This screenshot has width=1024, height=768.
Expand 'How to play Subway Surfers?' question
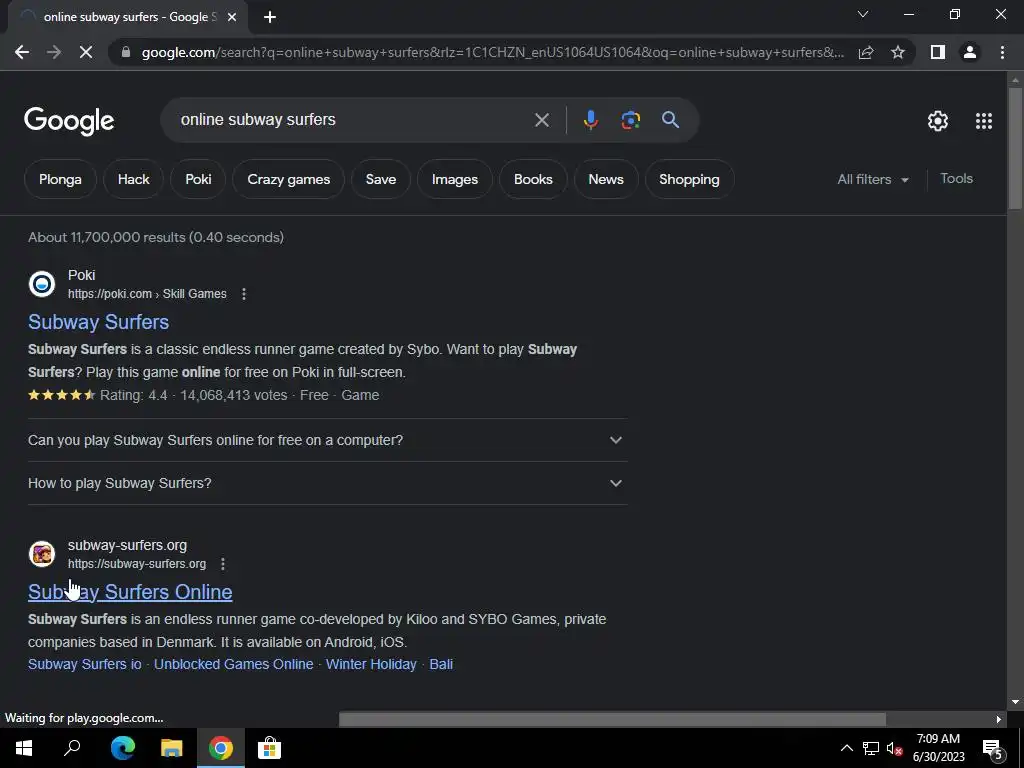(x=327, y=483)
